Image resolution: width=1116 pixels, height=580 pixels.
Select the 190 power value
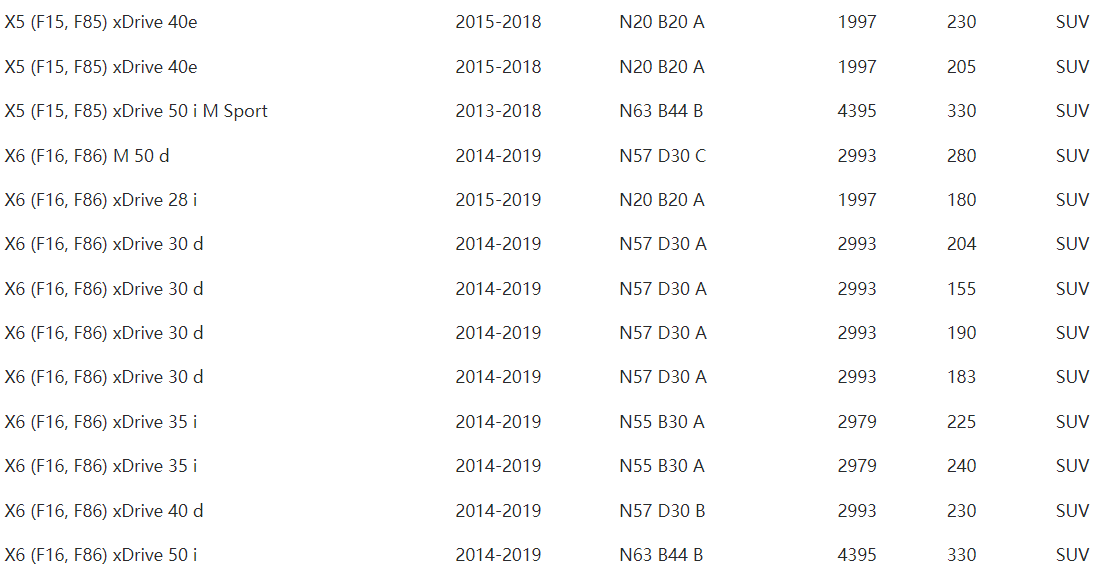pyautogui.click(x=961, y=333)
